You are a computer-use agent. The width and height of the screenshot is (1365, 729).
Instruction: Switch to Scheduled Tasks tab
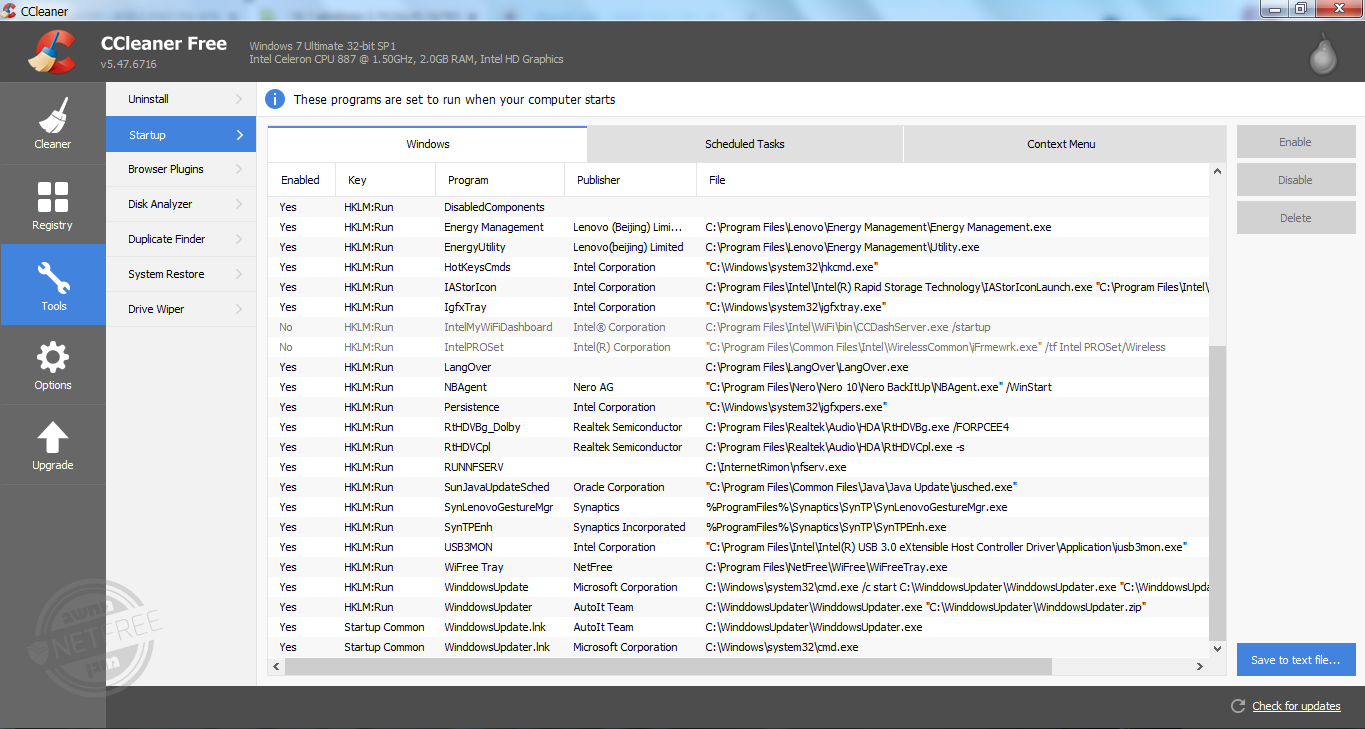click(x=745, y=144)
